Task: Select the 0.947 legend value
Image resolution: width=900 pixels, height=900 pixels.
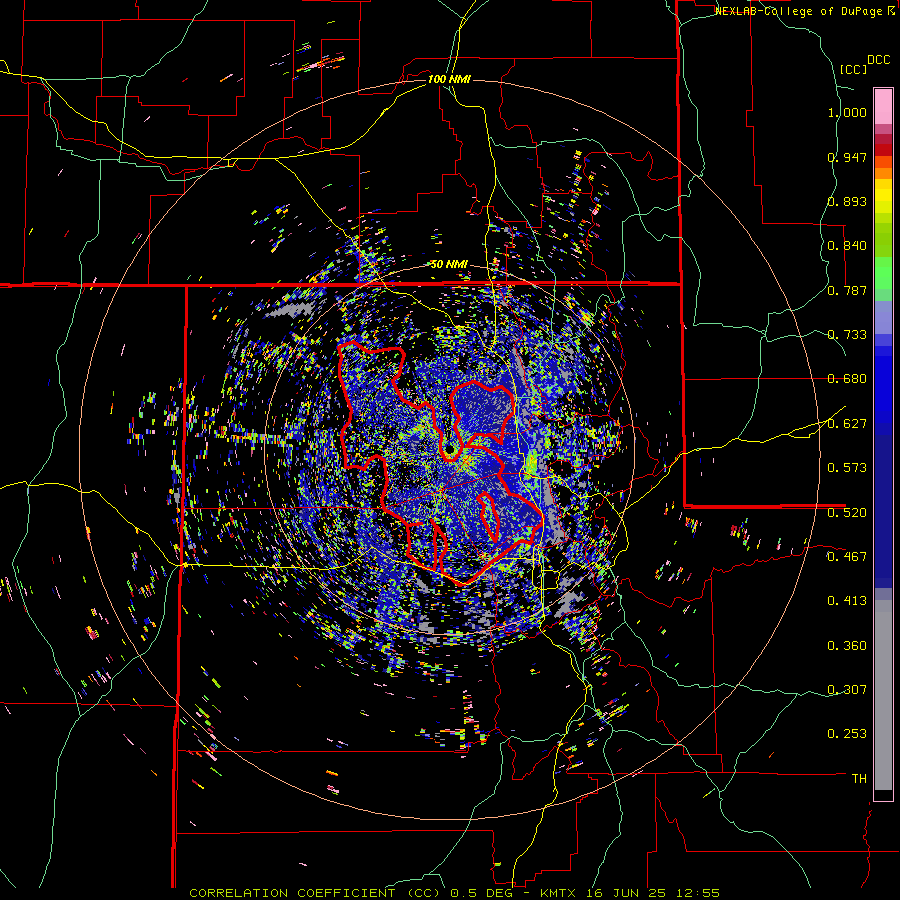Action: tap(847, 157)
